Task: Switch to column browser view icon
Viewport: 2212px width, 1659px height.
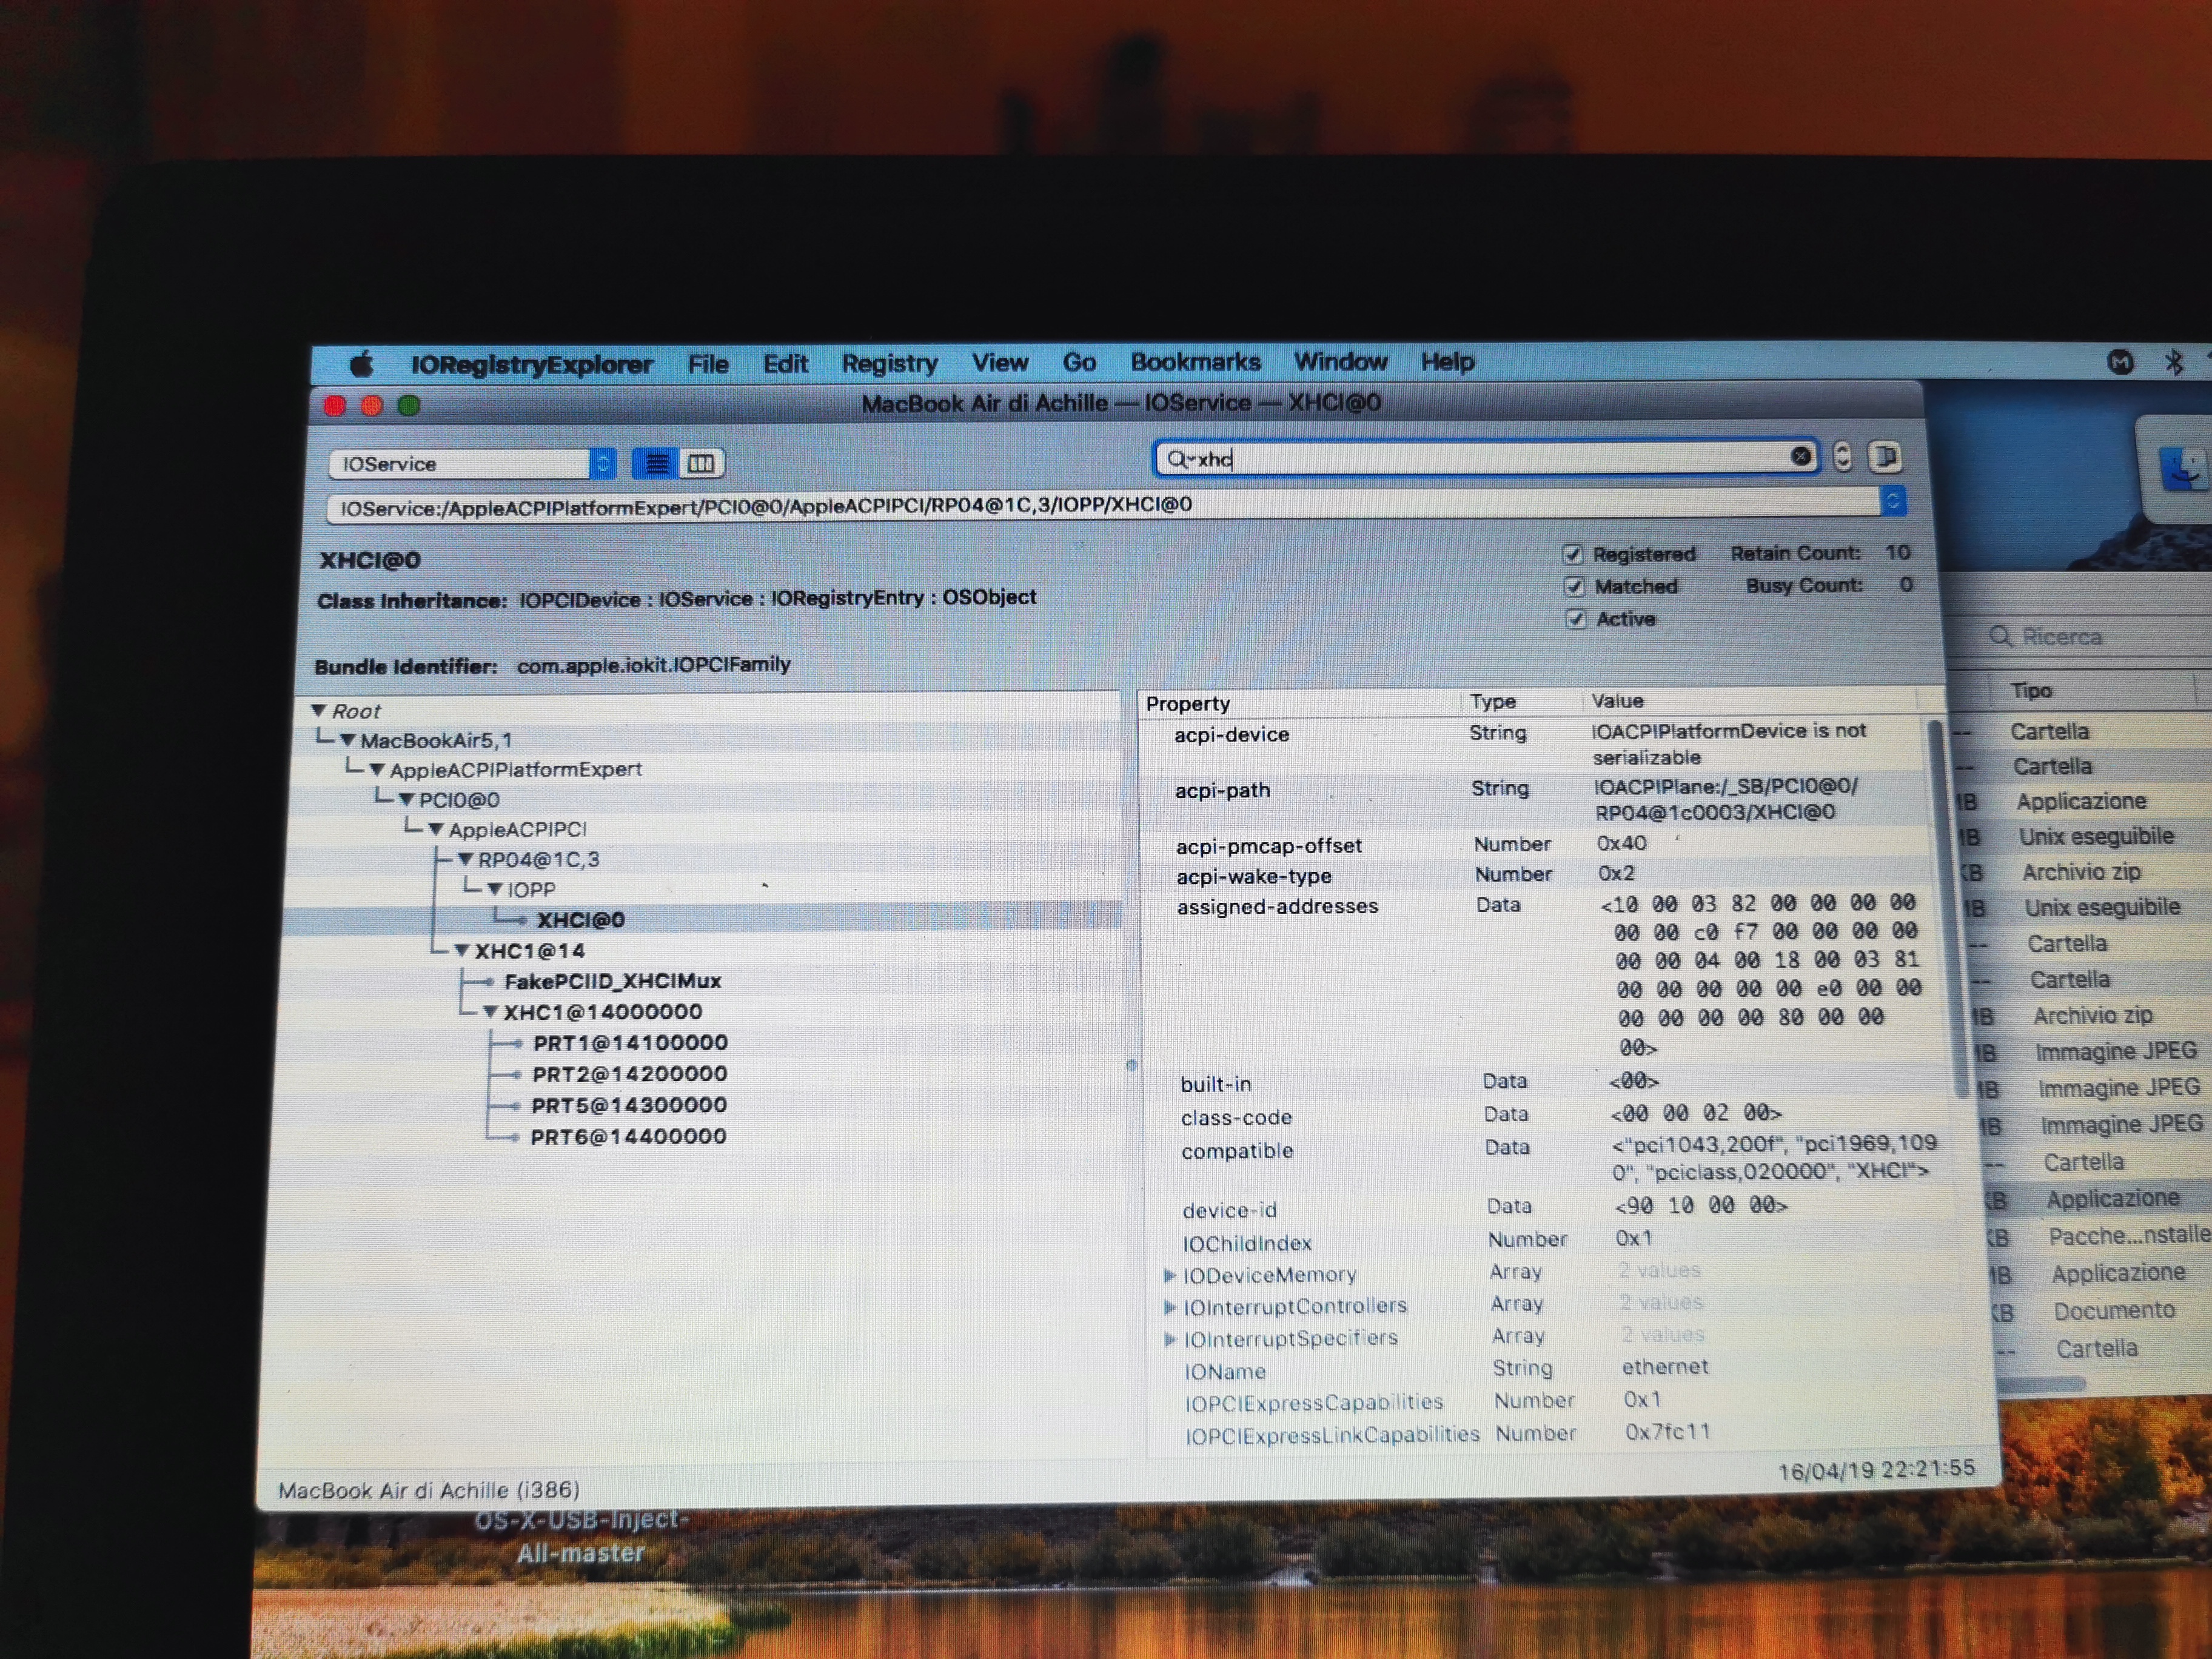Action: pos(702,464)
